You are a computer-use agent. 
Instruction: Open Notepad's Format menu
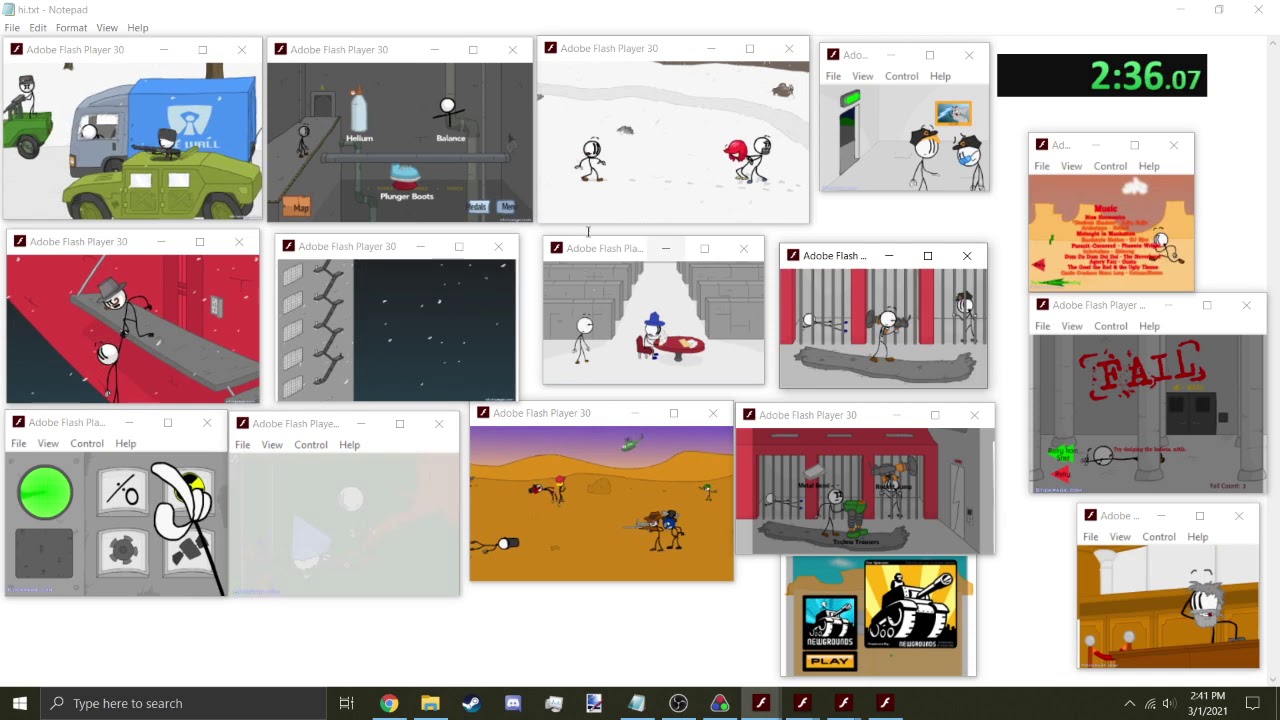point(71,28)
